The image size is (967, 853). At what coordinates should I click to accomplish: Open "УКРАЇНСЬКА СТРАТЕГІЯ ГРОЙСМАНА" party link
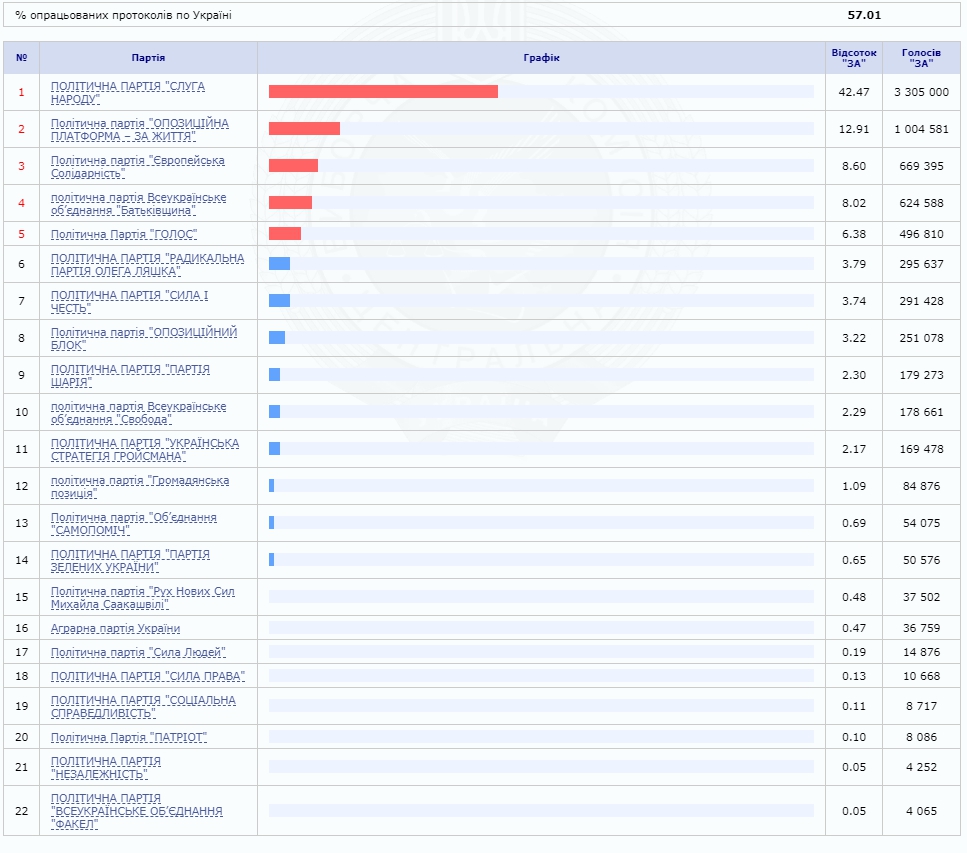(x=144, y=449)
